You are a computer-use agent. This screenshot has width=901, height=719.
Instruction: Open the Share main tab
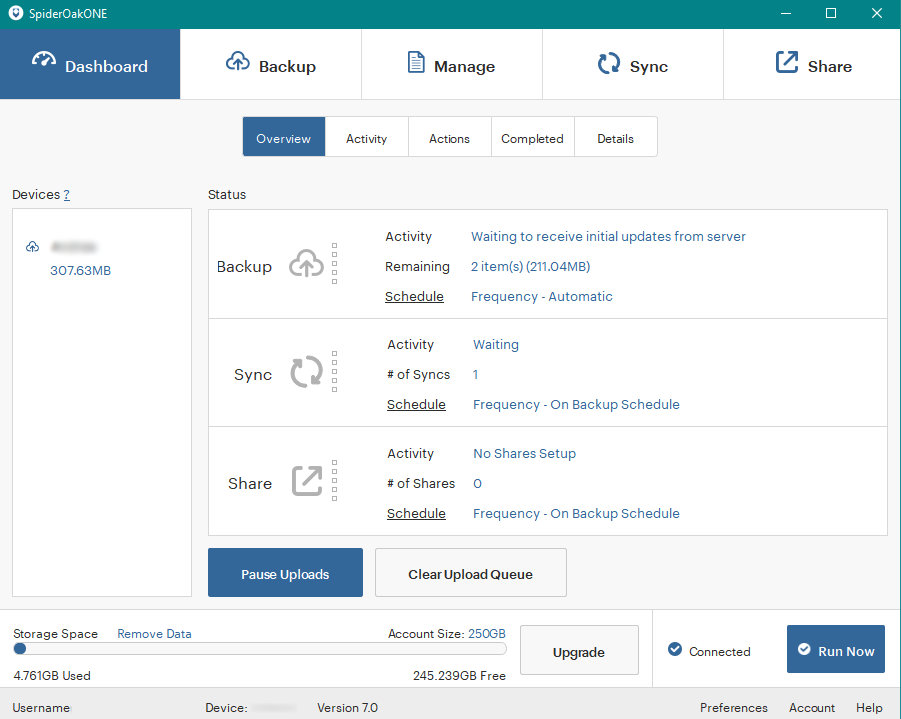813,64
